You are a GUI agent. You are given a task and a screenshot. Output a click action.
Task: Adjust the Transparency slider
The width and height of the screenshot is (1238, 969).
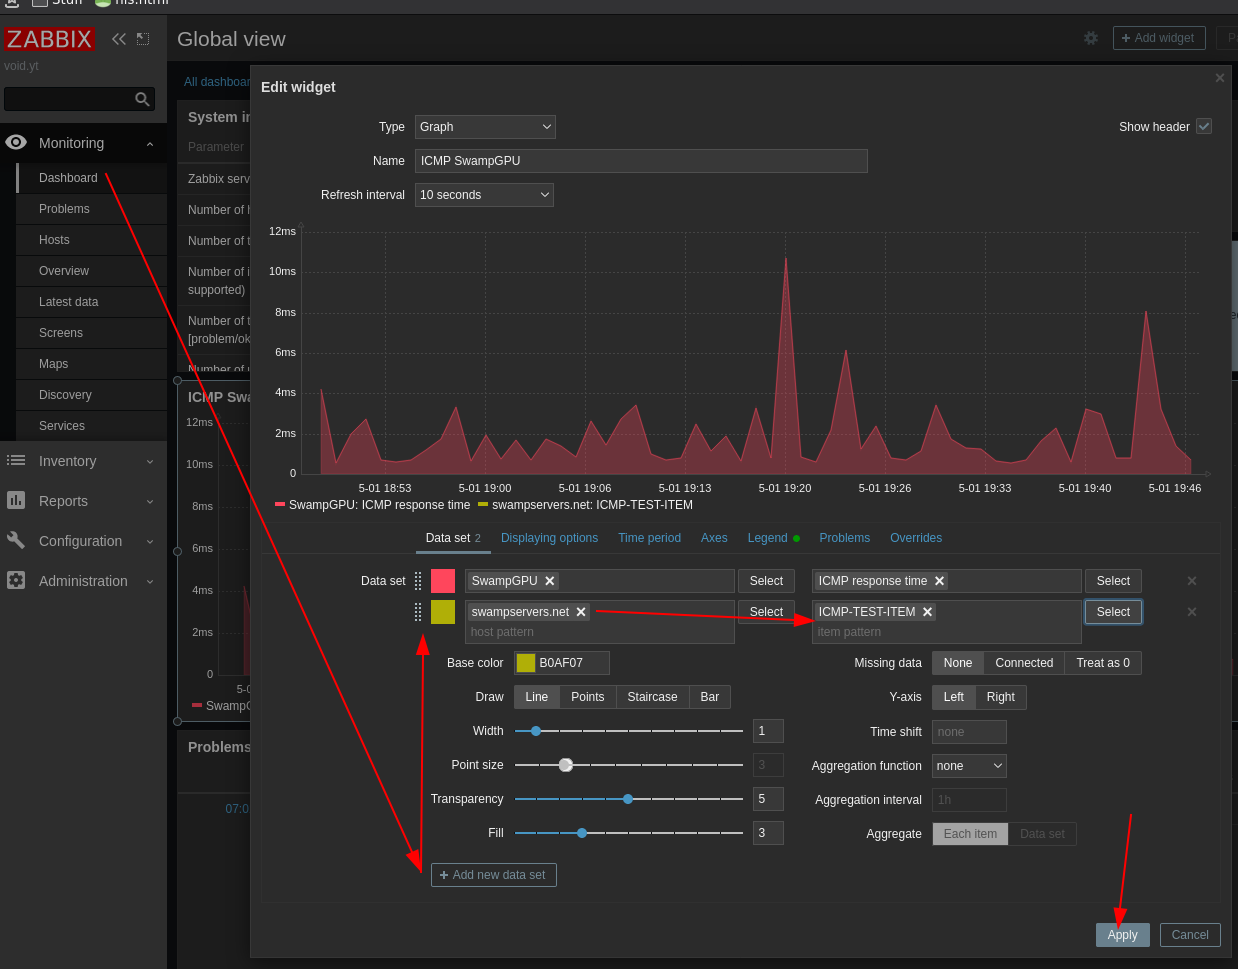[629, 799]
